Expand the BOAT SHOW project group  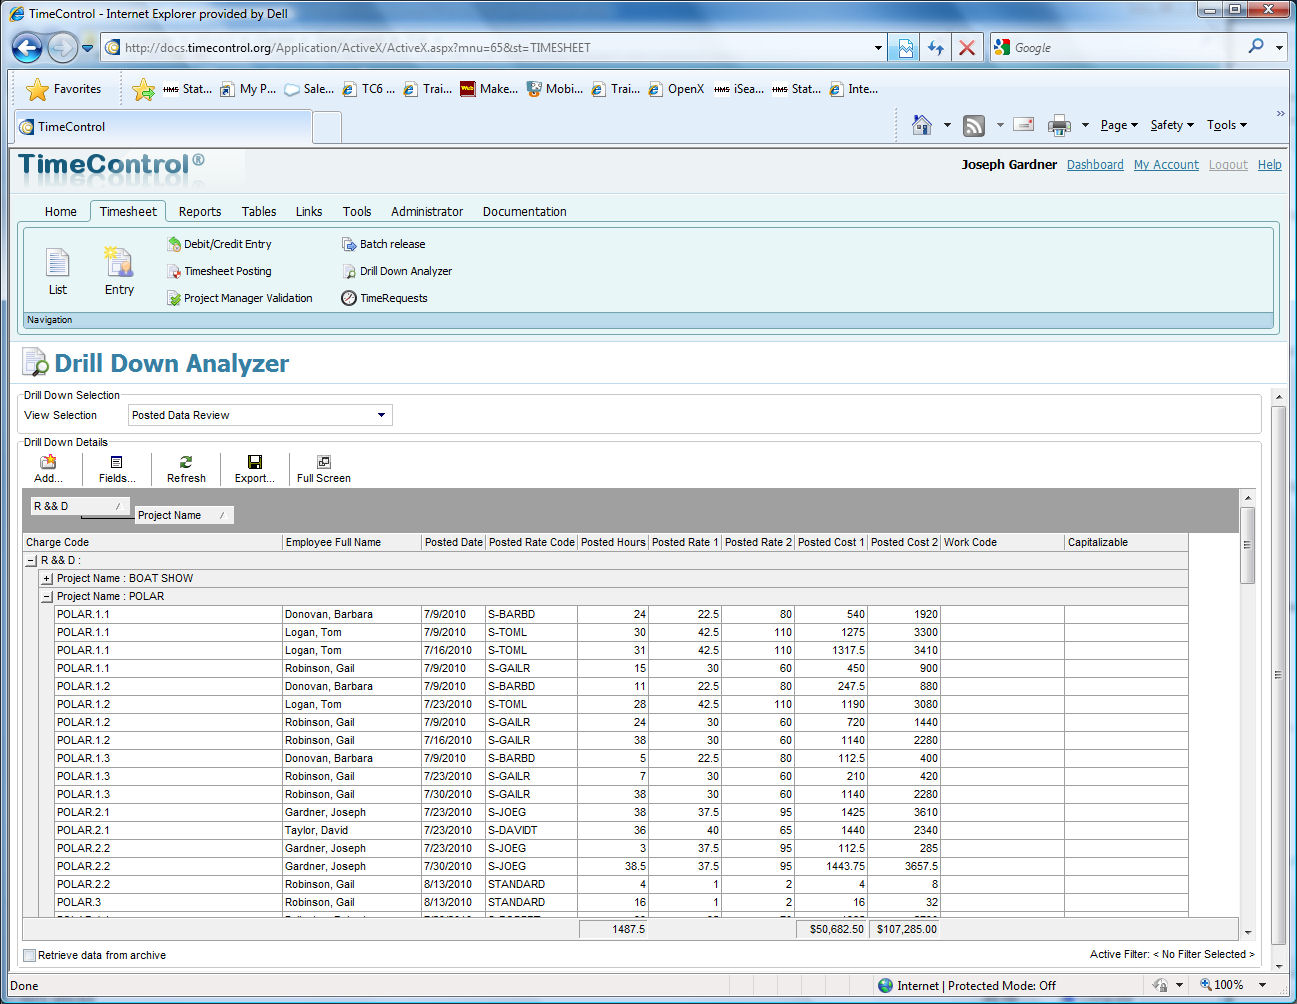click(x=47, y=578)
